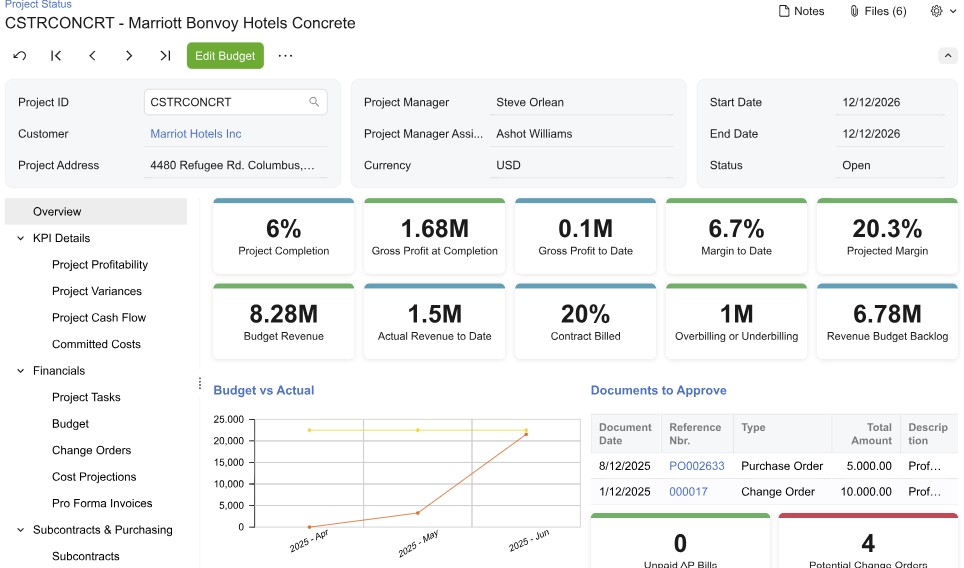Screen dimensions: 964x568
Task: Open the attached Files (6) paperclip
Action: point(877,11)
